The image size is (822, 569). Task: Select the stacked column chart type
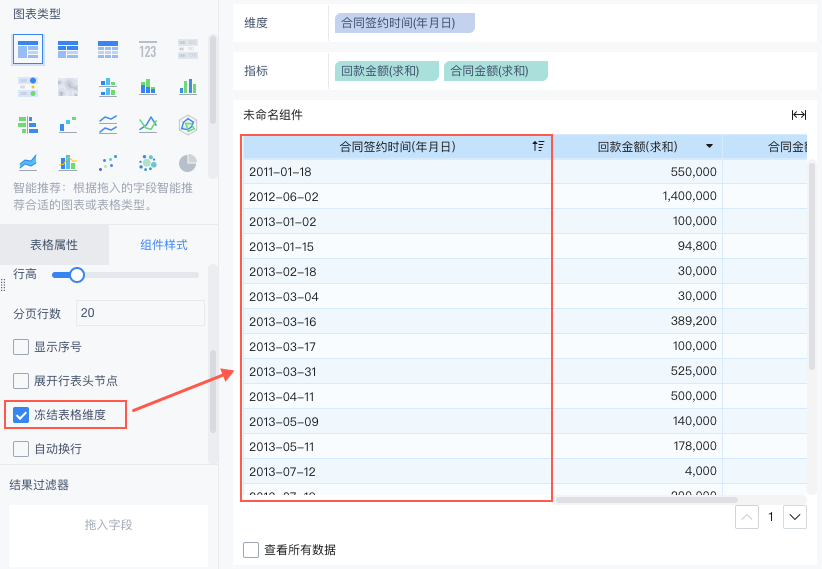coord(148,87)
